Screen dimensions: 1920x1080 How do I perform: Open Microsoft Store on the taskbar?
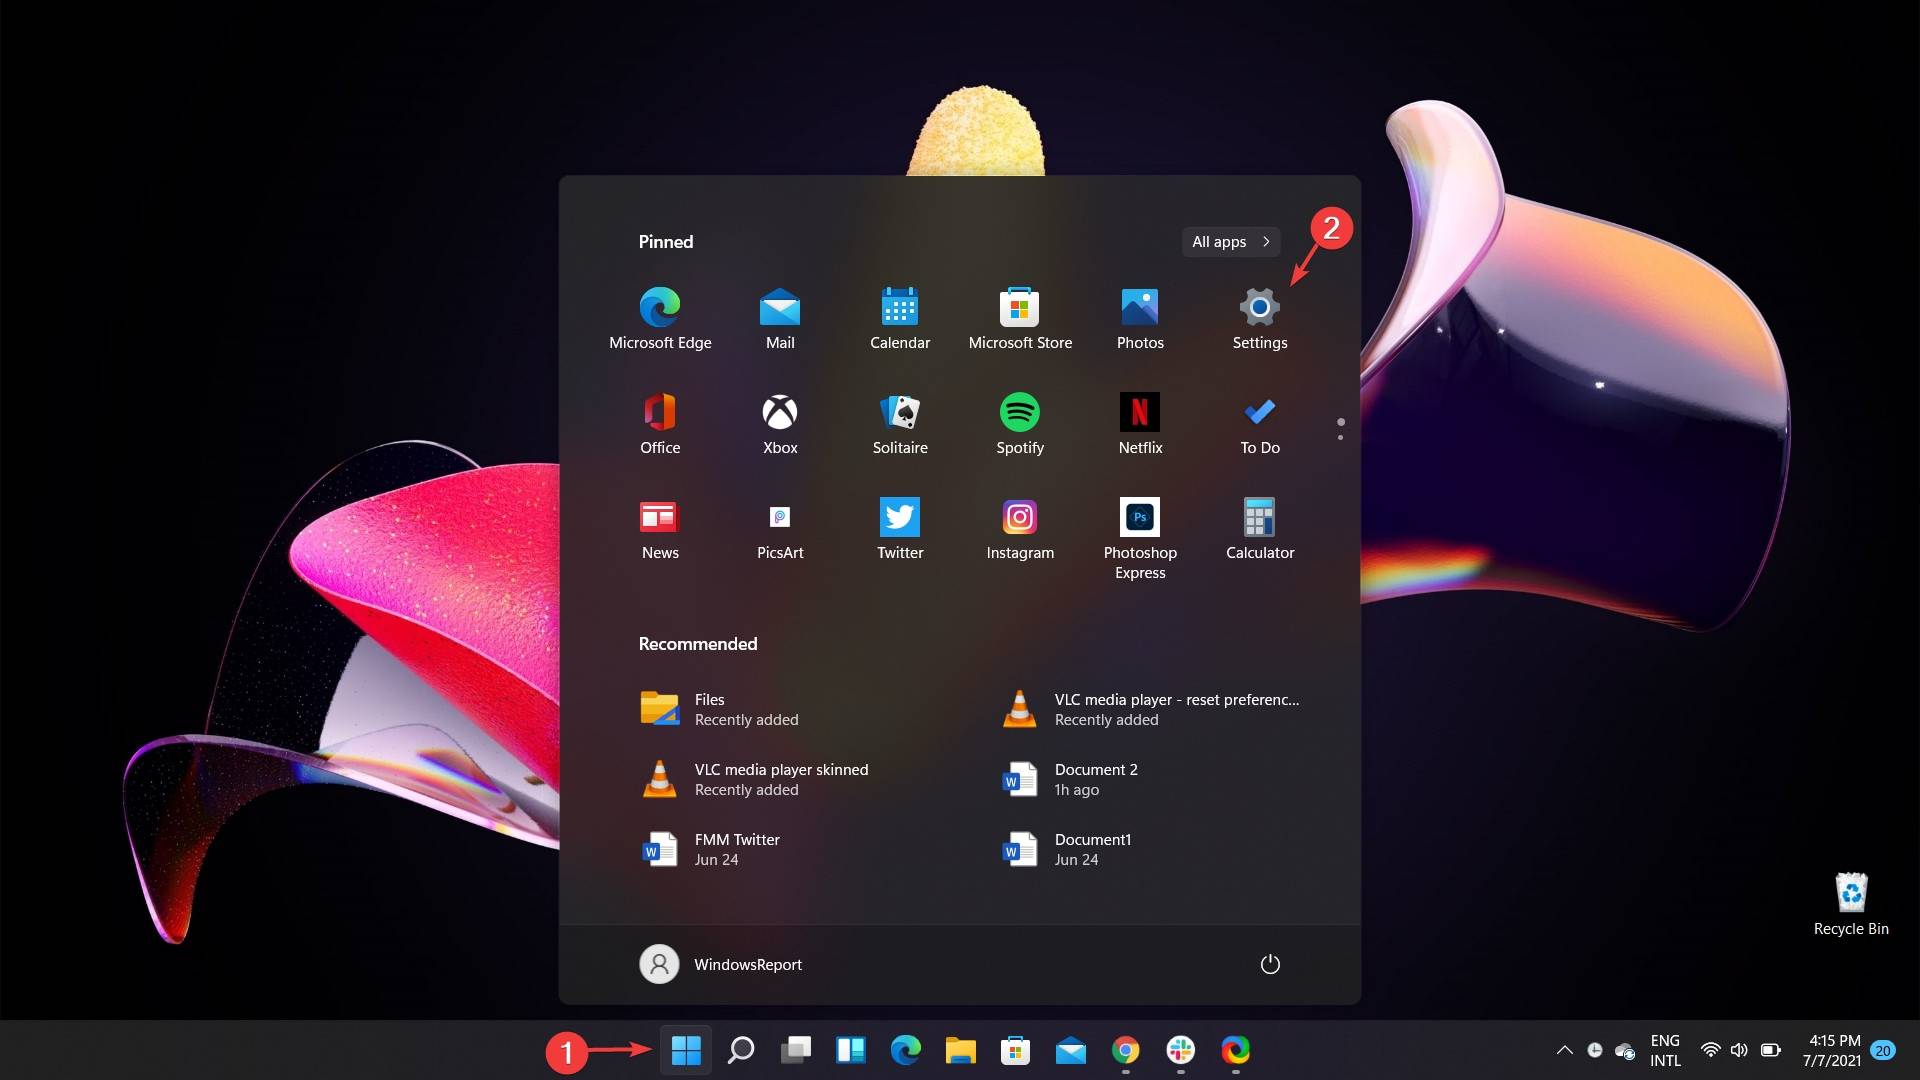point(1016,1050)
